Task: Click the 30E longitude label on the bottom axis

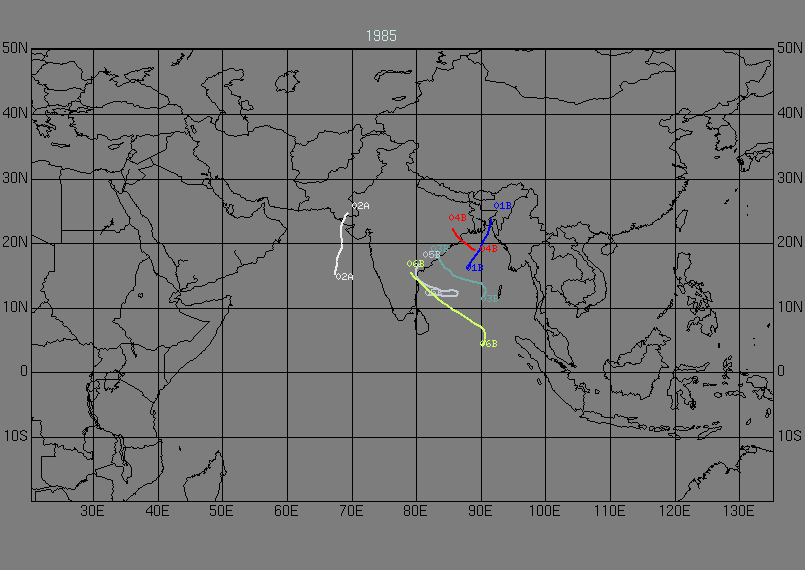Action: click(x=92, y=511)
